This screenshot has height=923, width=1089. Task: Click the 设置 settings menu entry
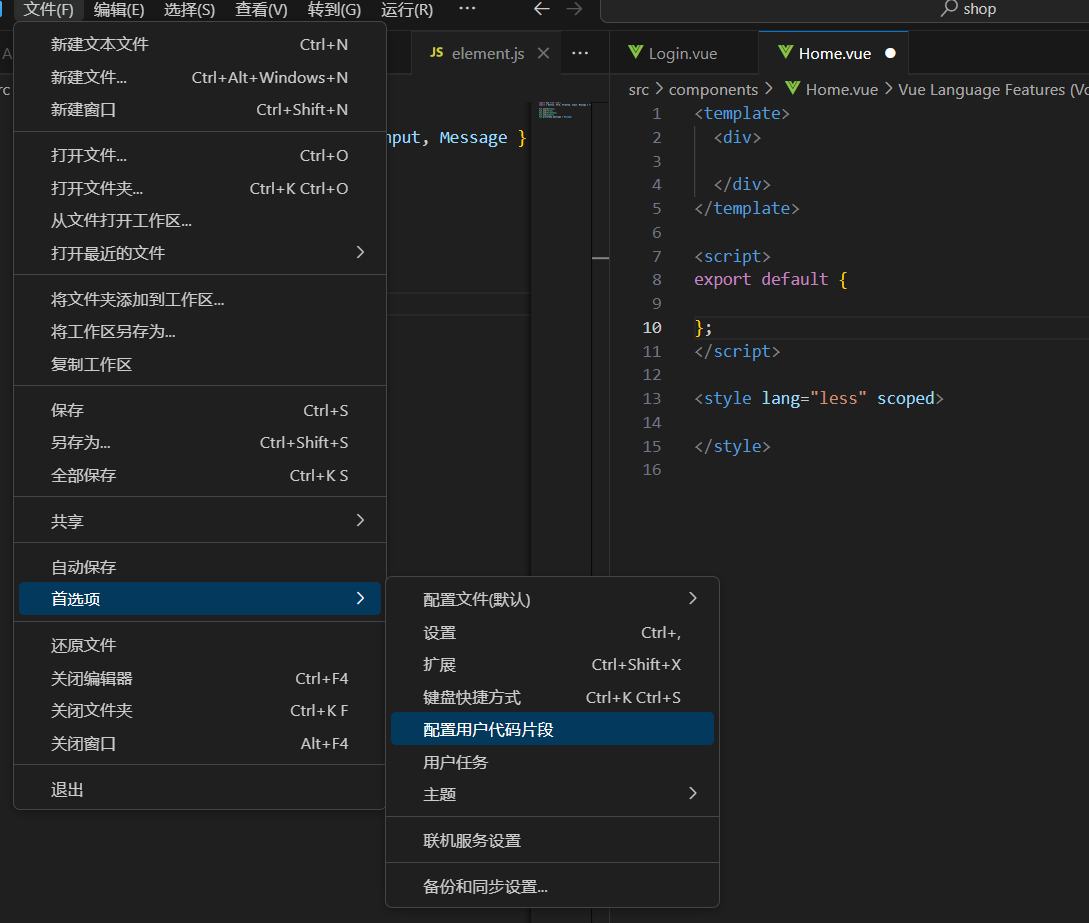point(440,632)
